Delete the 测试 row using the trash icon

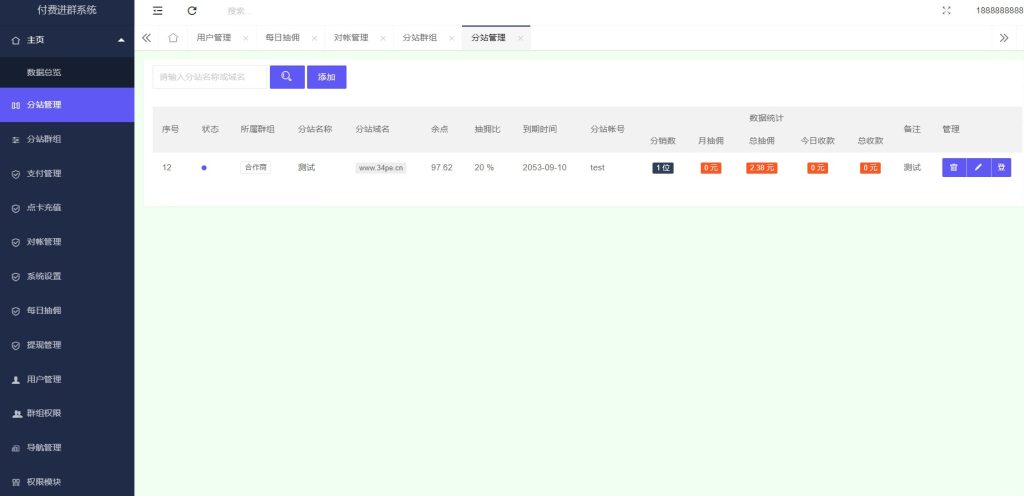tap(953, 167)
